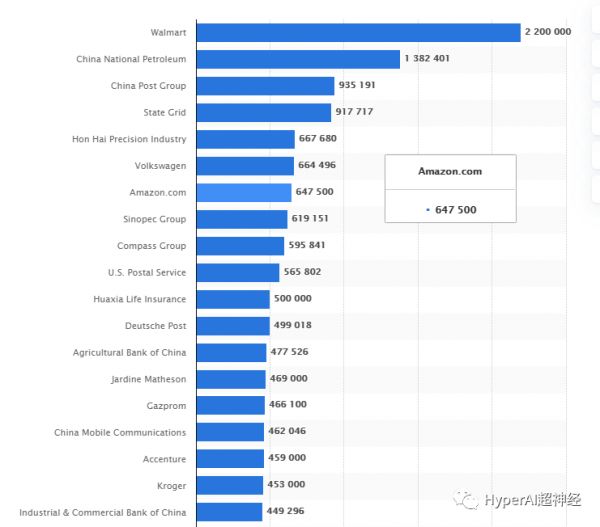Select the China Post Group axis label
The image size is (600, 527).
click(x=148, y=86)
